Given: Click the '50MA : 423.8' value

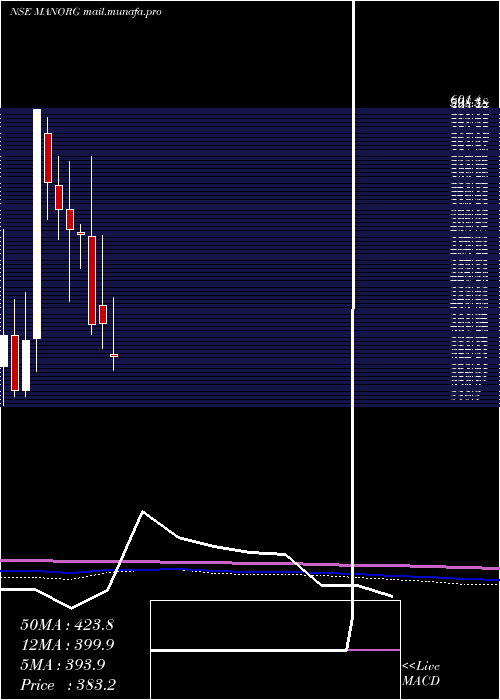Looking at the screenshot, I should pyautogui.click(x=67, y=625).
